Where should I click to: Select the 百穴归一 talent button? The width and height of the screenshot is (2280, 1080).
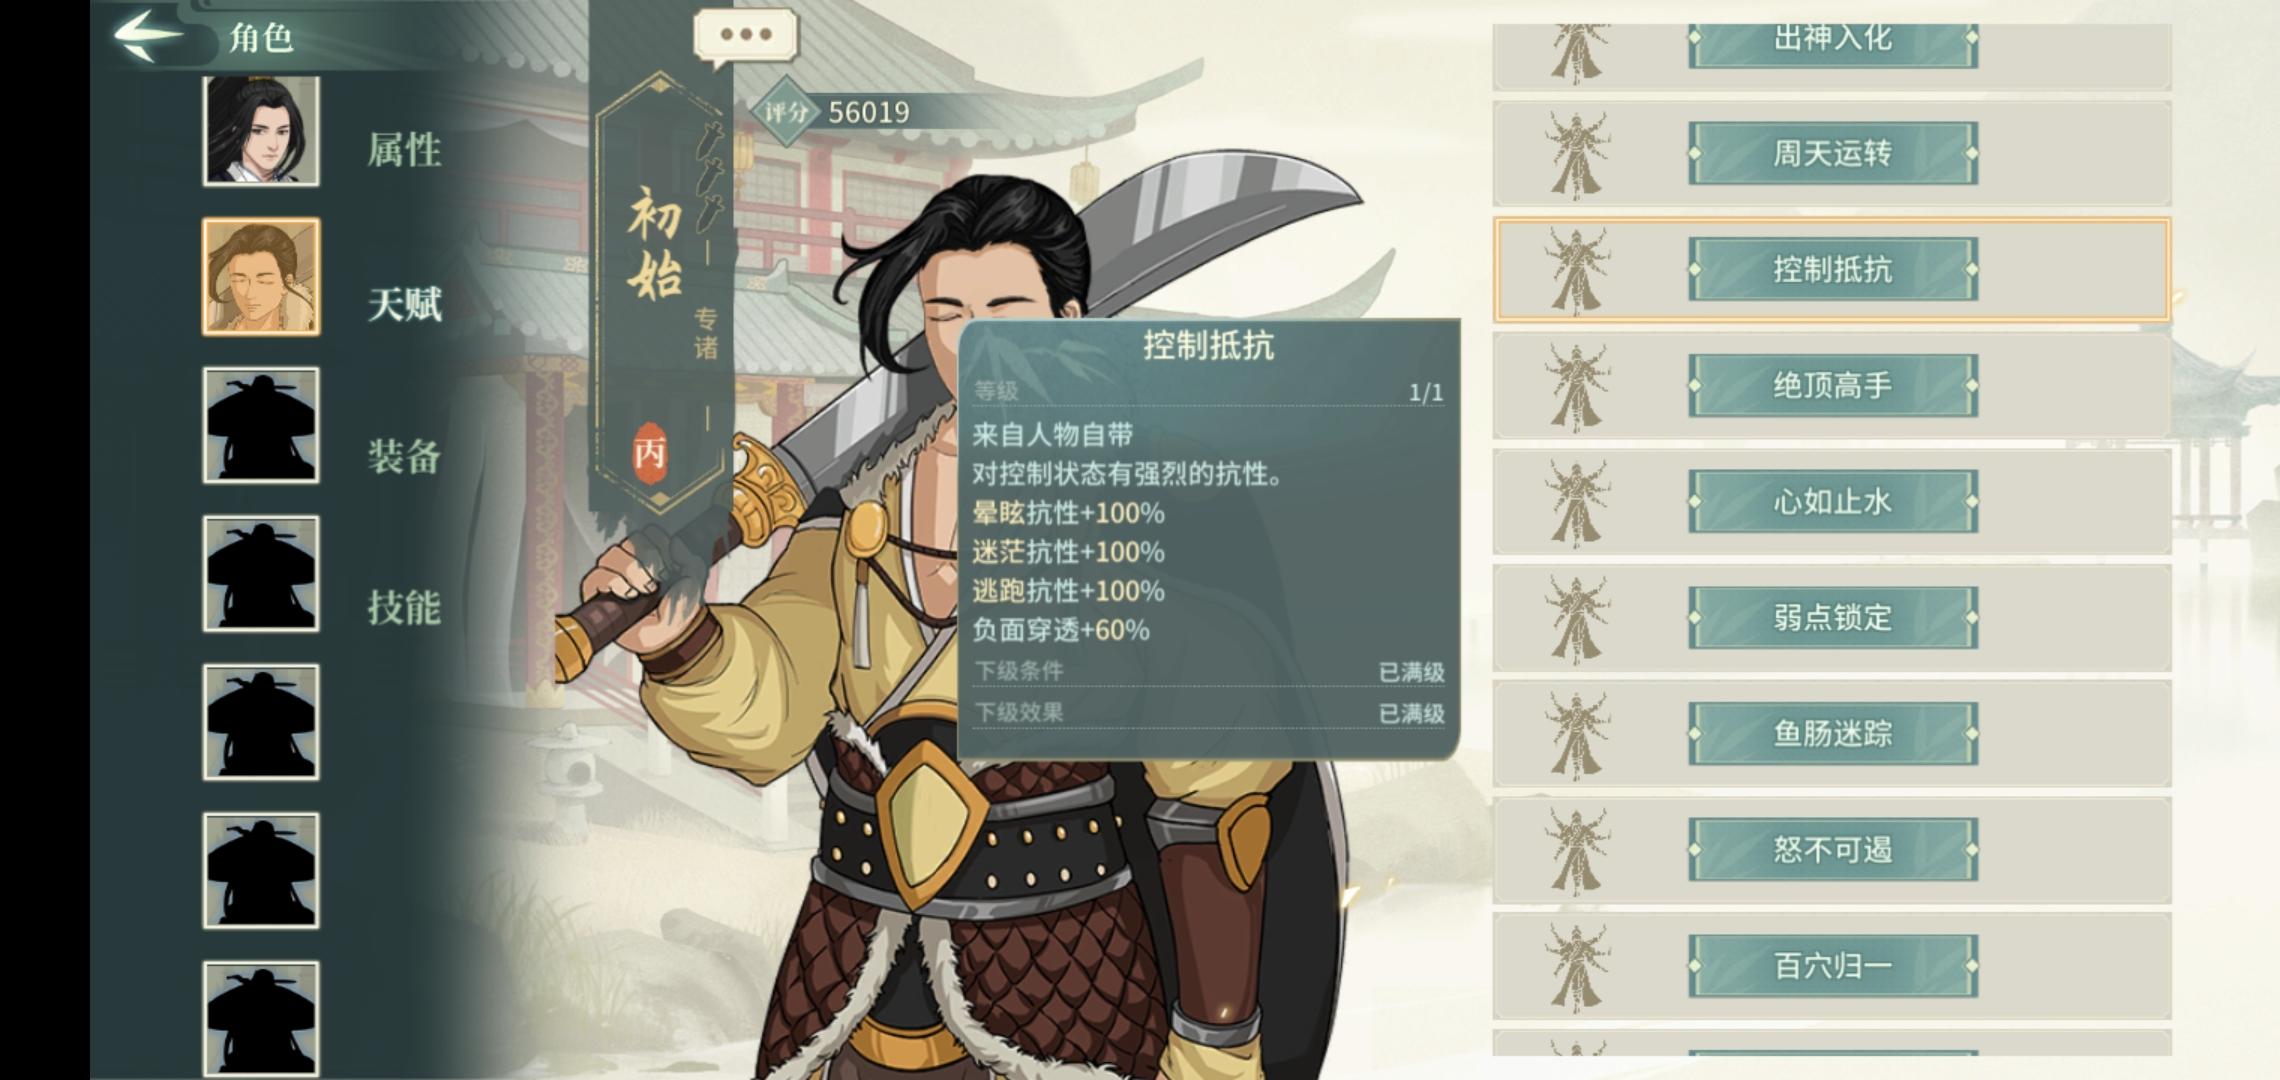(1833, 965)
